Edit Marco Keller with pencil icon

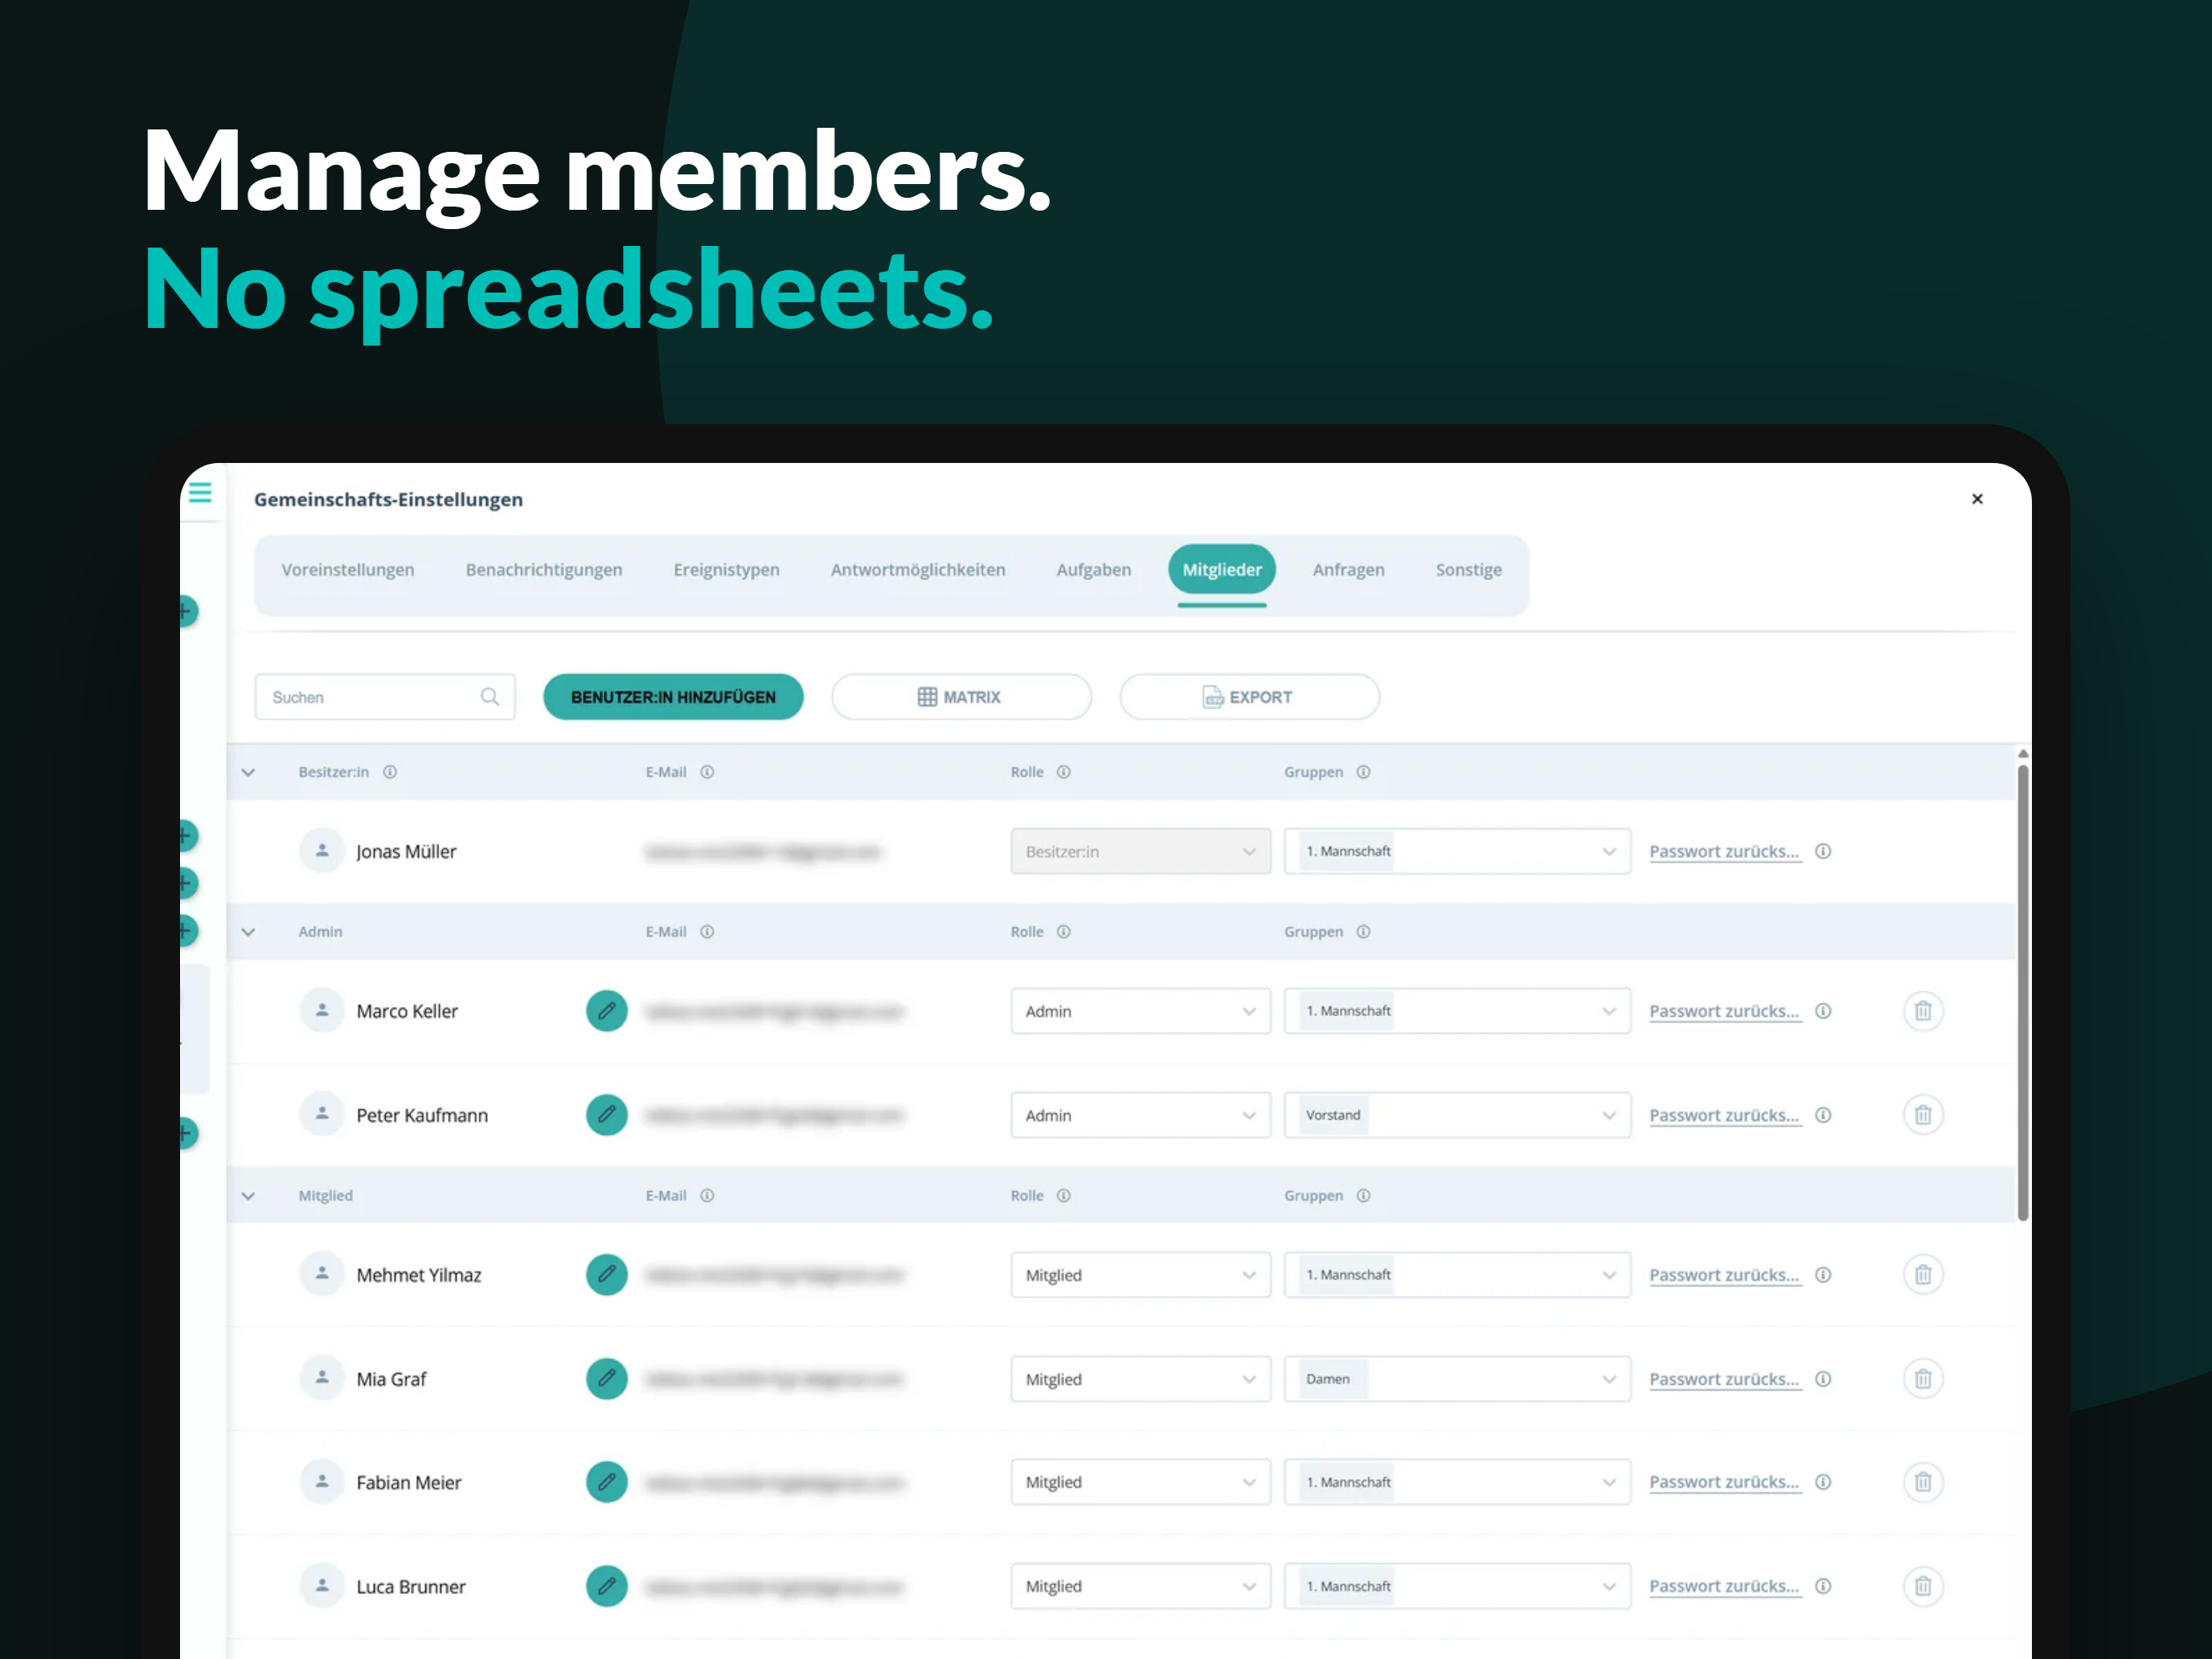pos(606,1011)
